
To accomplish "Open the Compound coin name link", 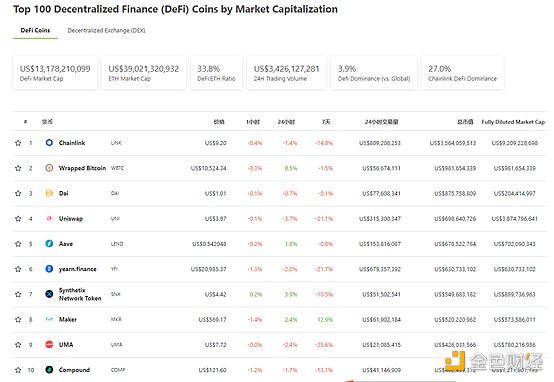I will click(74, 370).
